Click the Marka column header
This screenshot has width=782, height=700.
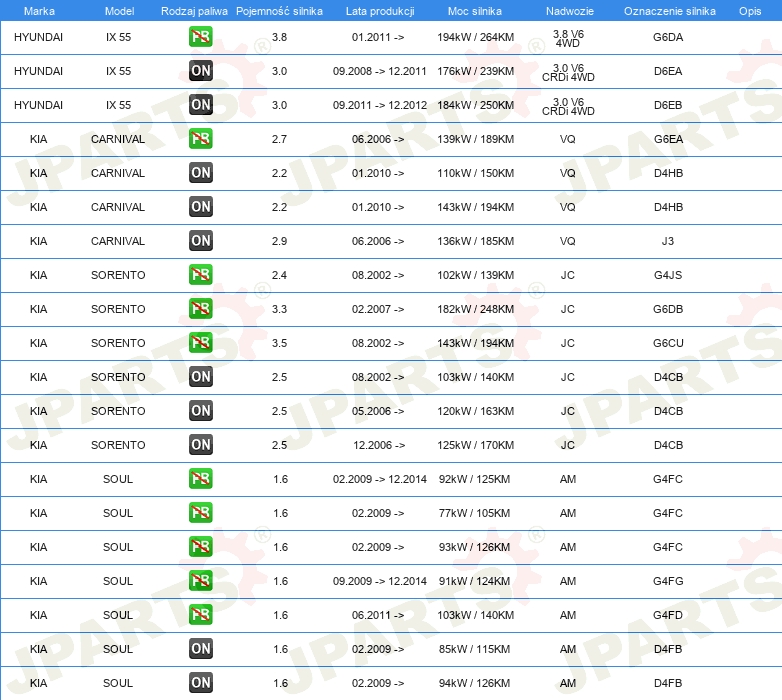click(x=39, y=11)
